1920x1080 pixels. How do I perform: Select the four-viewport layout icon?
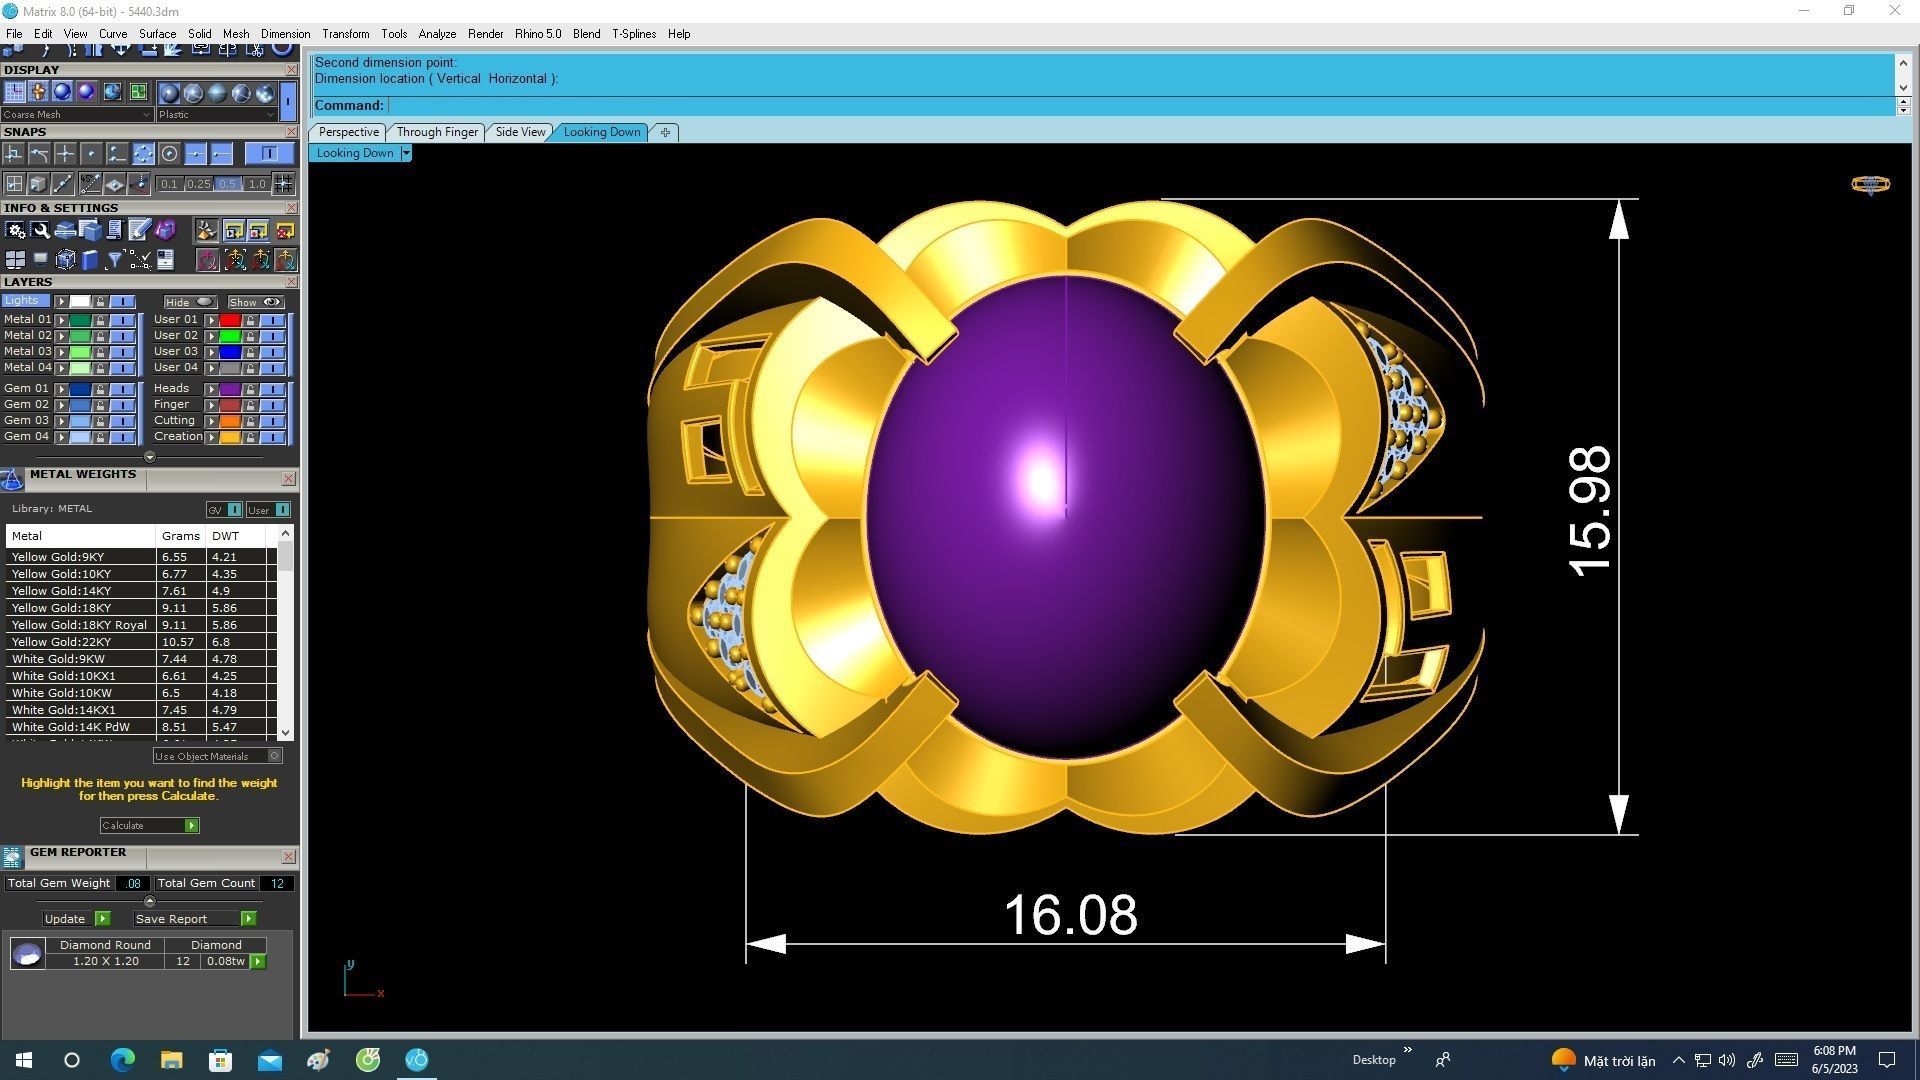[x=15, y=260]
